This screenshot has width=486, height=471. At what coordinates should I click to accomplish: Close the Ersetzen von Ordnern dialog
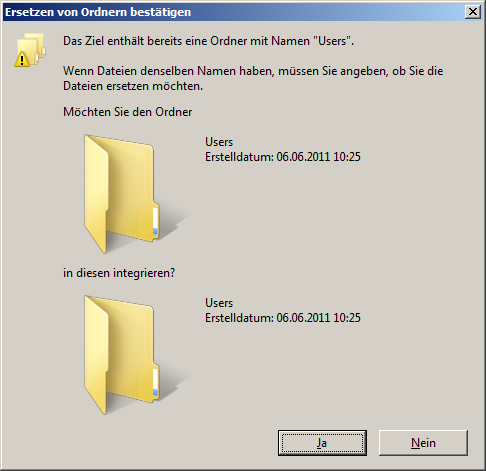473,12
